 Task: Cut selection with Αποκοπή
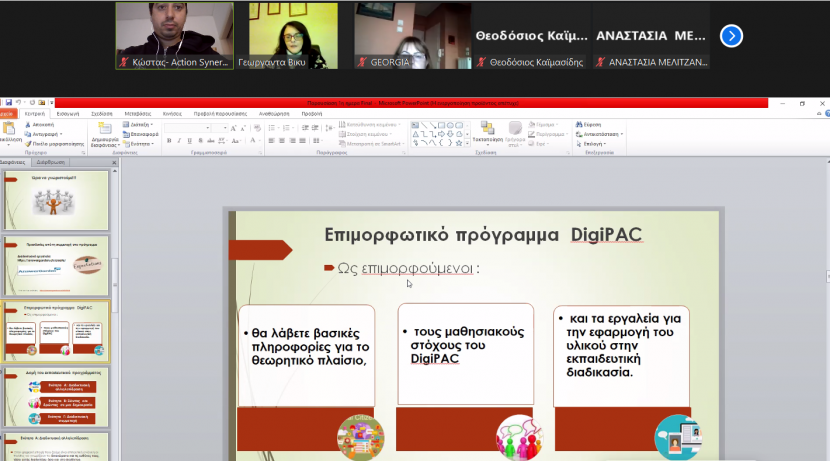[40, 125]
